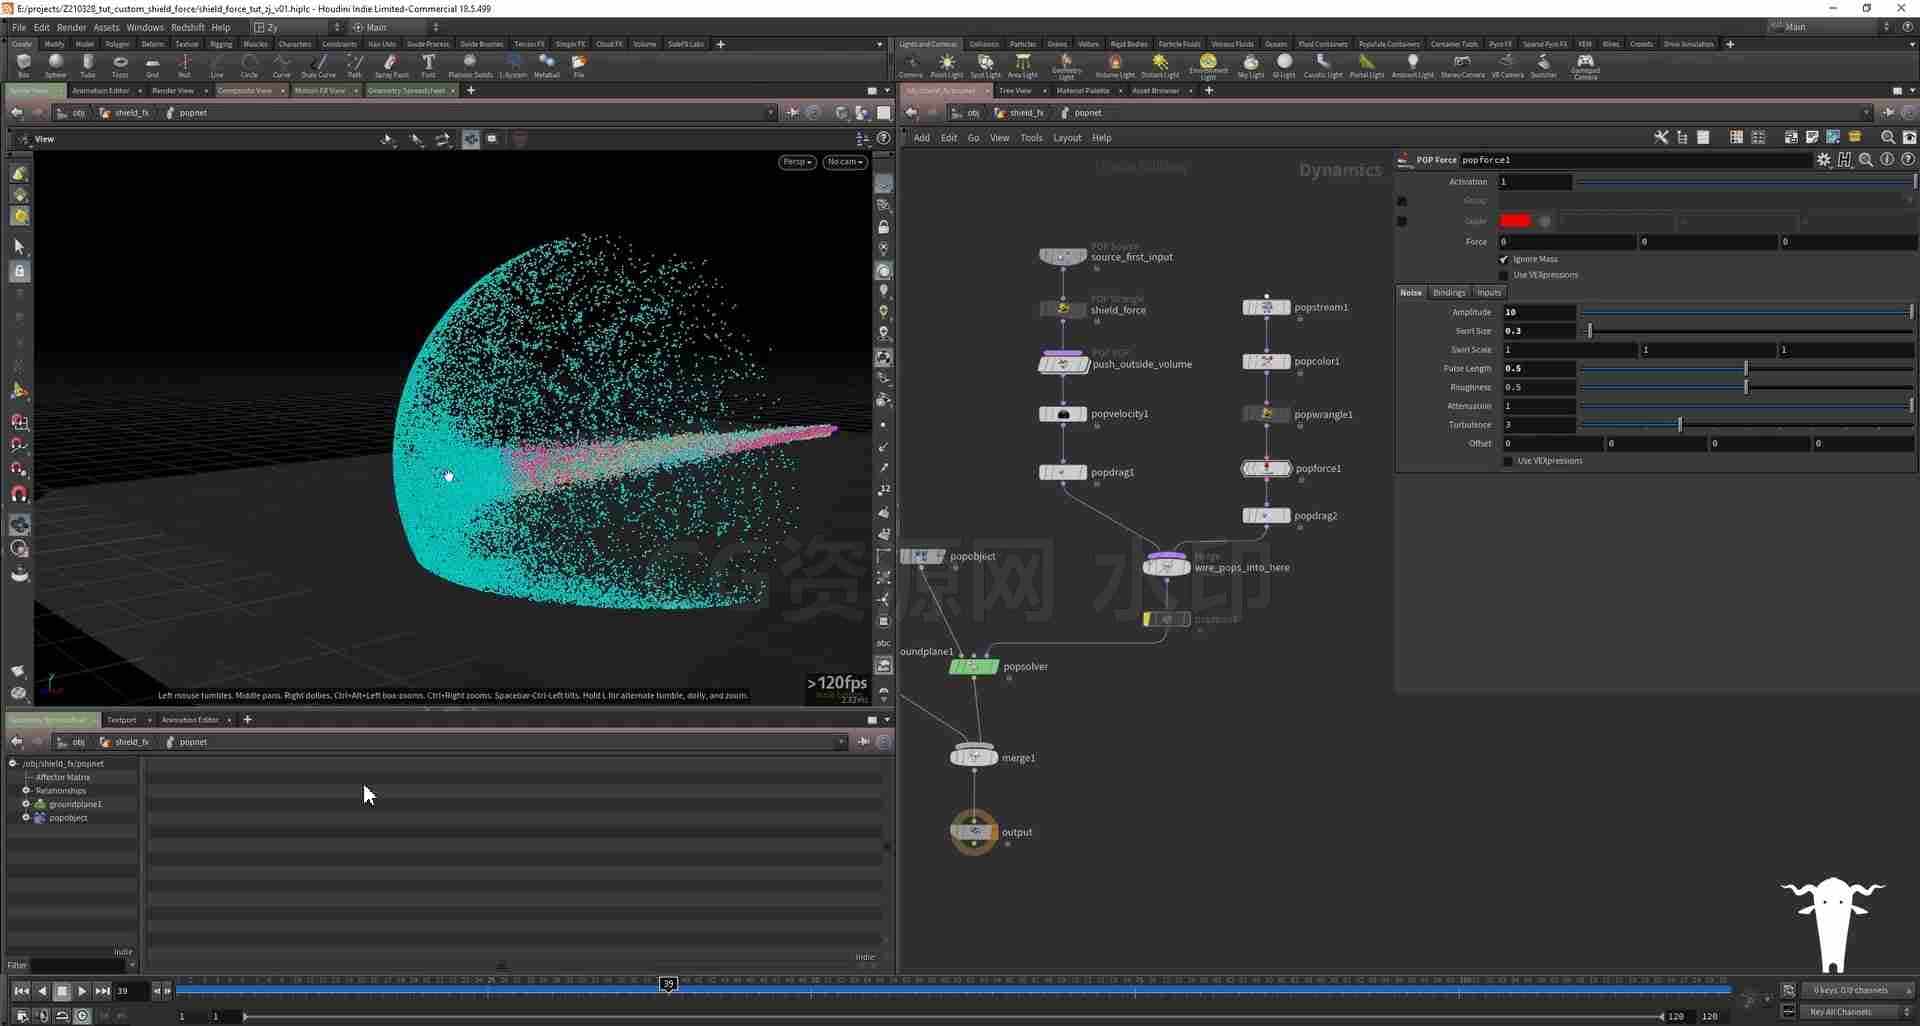1920x1026 pixels.
Task: Jump to first frame button
Action: point(21,991)
